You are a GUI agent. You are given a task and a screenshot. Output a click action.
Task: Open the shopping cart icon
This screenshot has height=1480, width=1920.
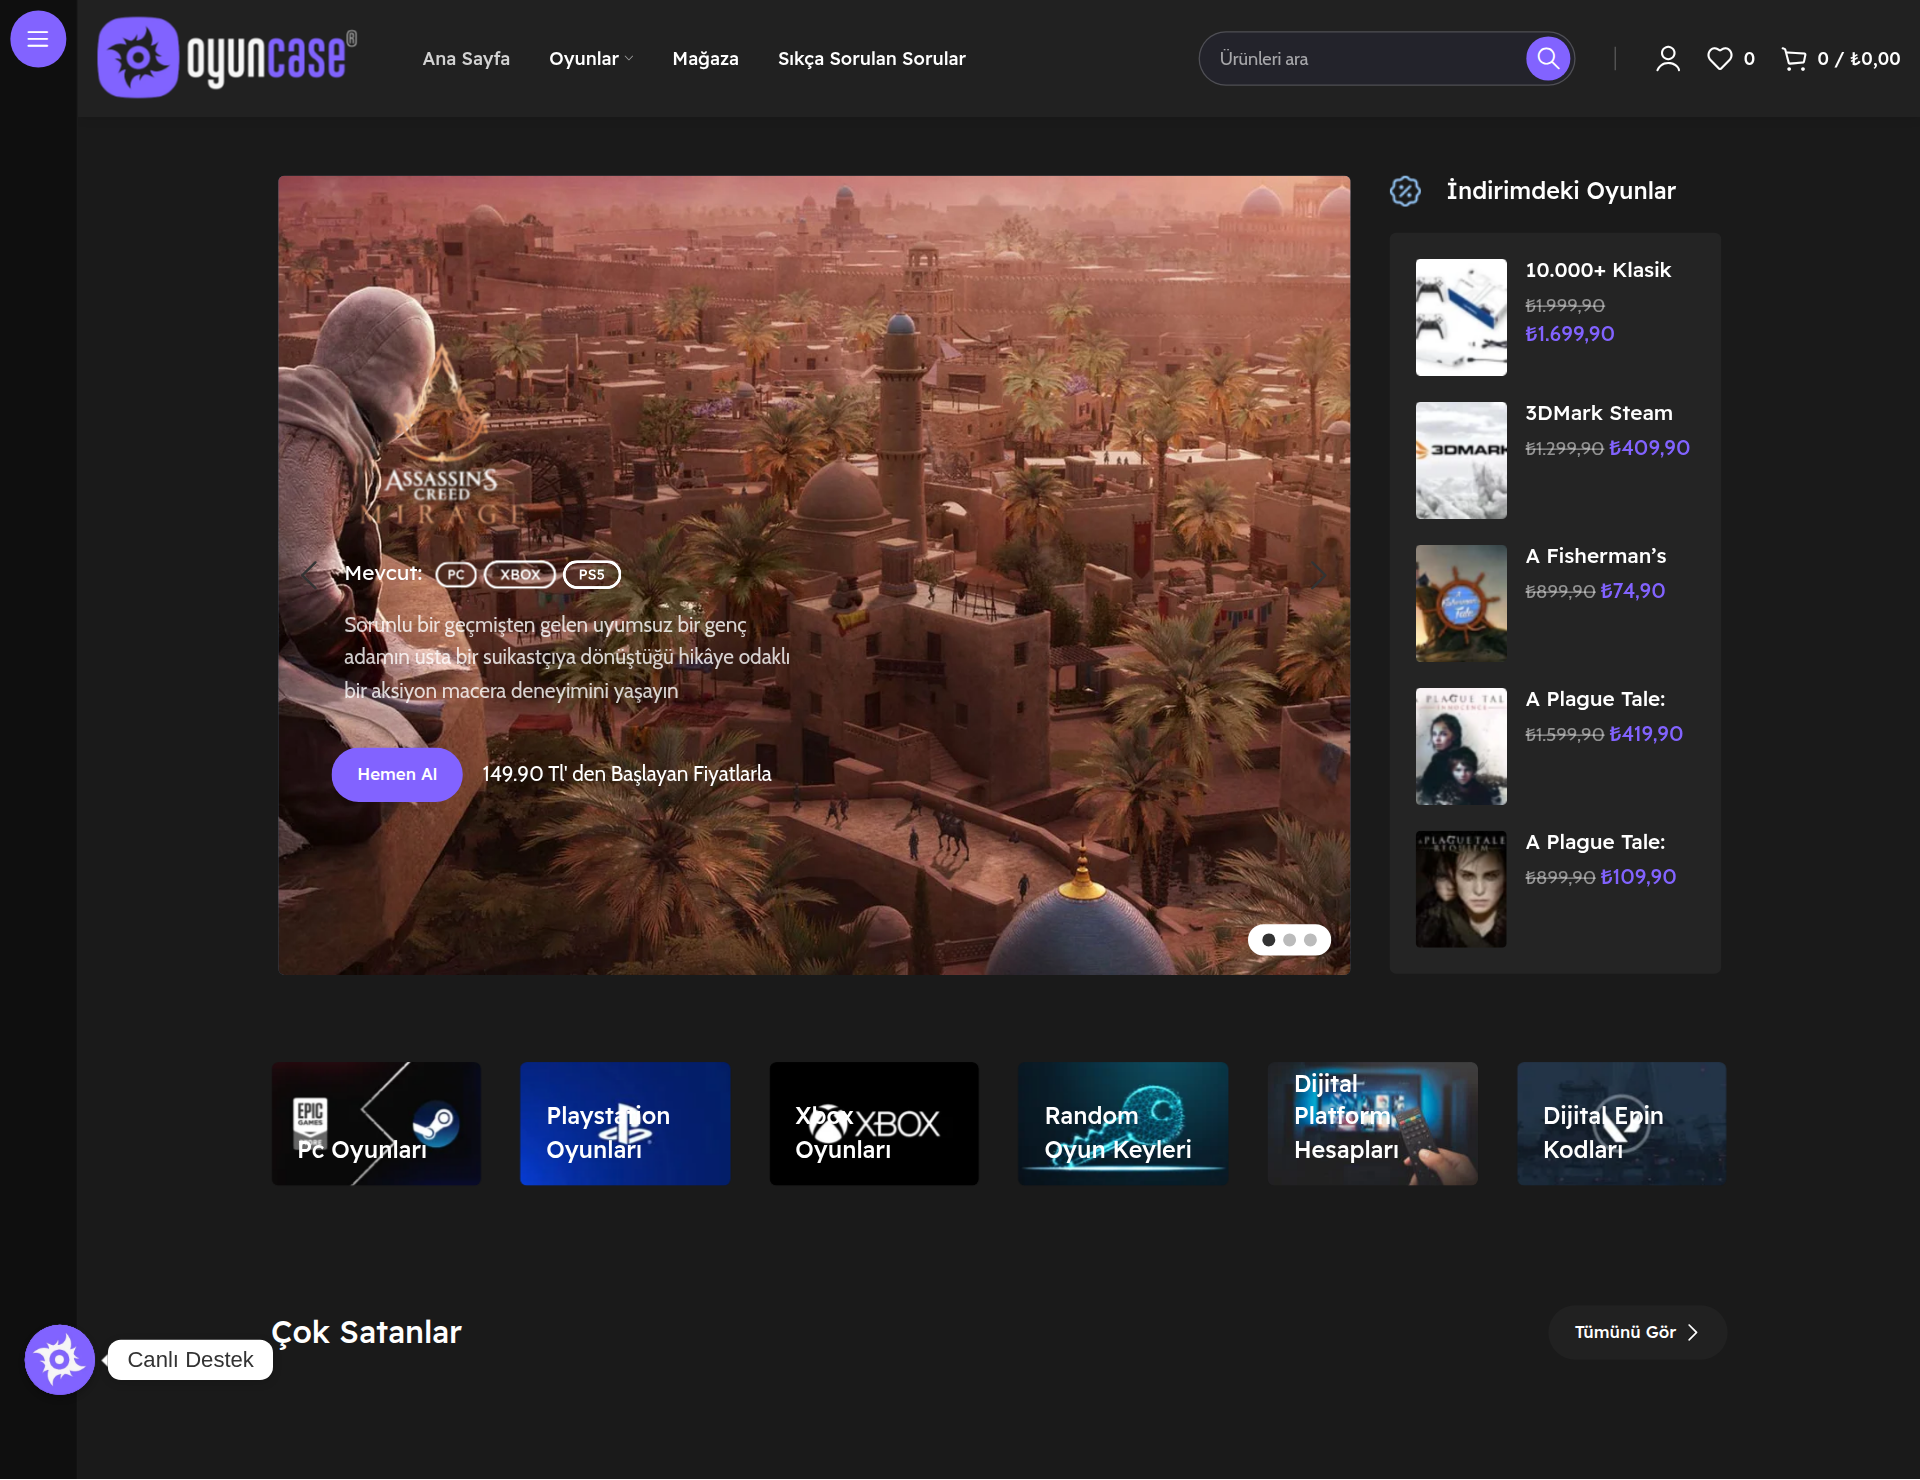pyautogui.click(x=1794, y=59)
